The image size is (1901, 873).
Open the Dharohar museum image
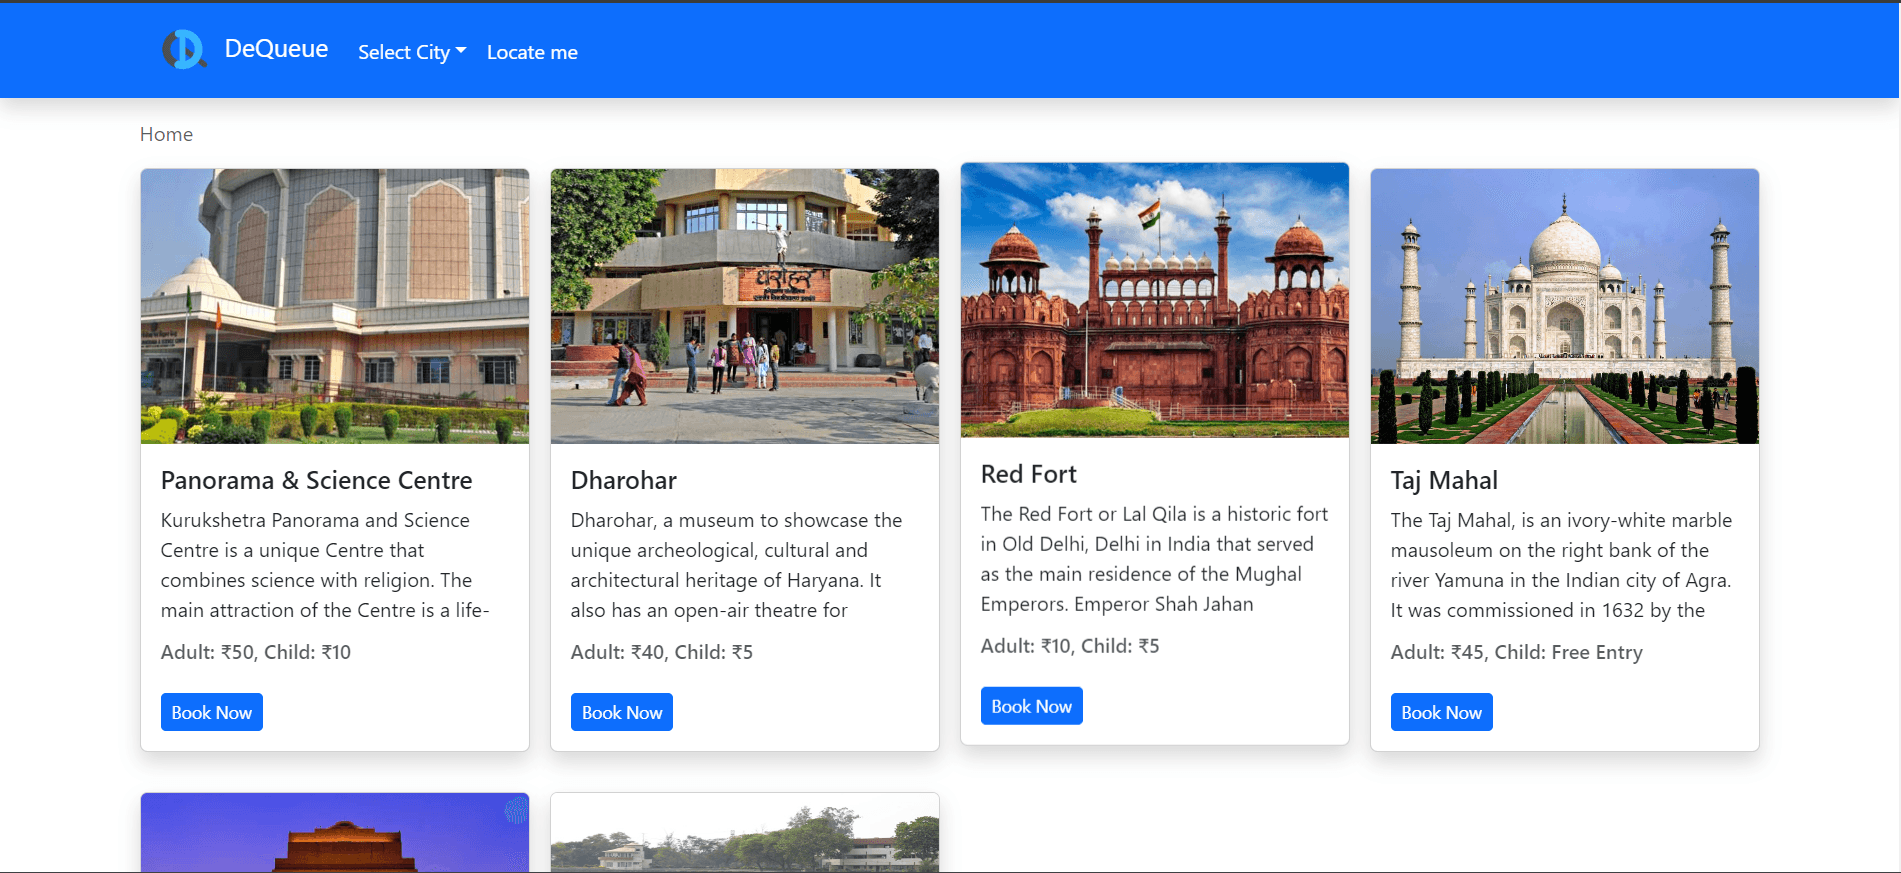point(745,306)
